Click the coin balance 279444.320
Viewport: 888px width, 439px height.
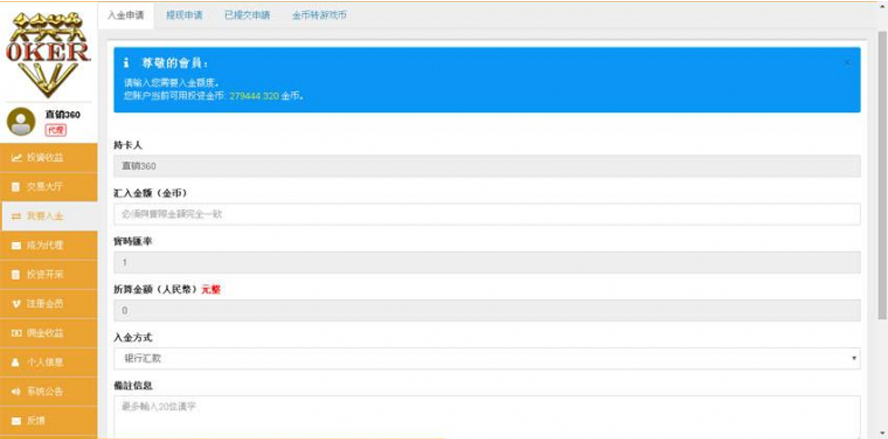click(254, 96)
